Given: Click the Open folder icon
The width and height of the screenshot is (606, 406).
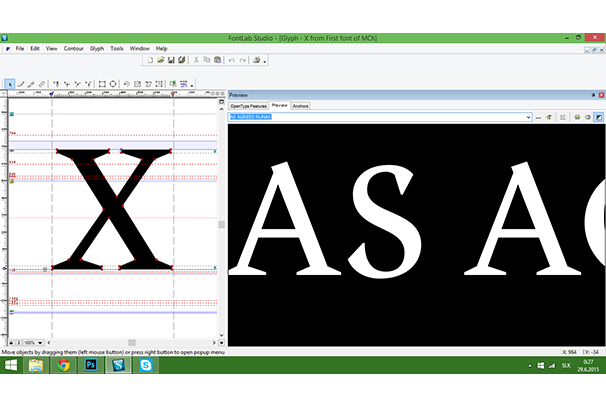Looking at the screenshot, I should (160, 61).
